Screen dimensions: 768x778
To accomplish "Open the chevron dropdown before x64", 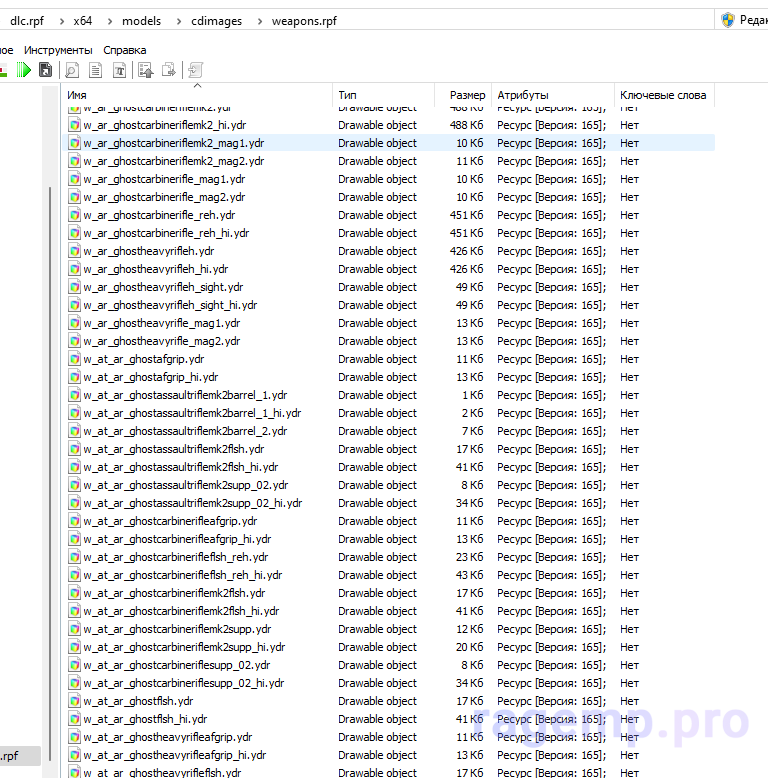I will 62,21.
